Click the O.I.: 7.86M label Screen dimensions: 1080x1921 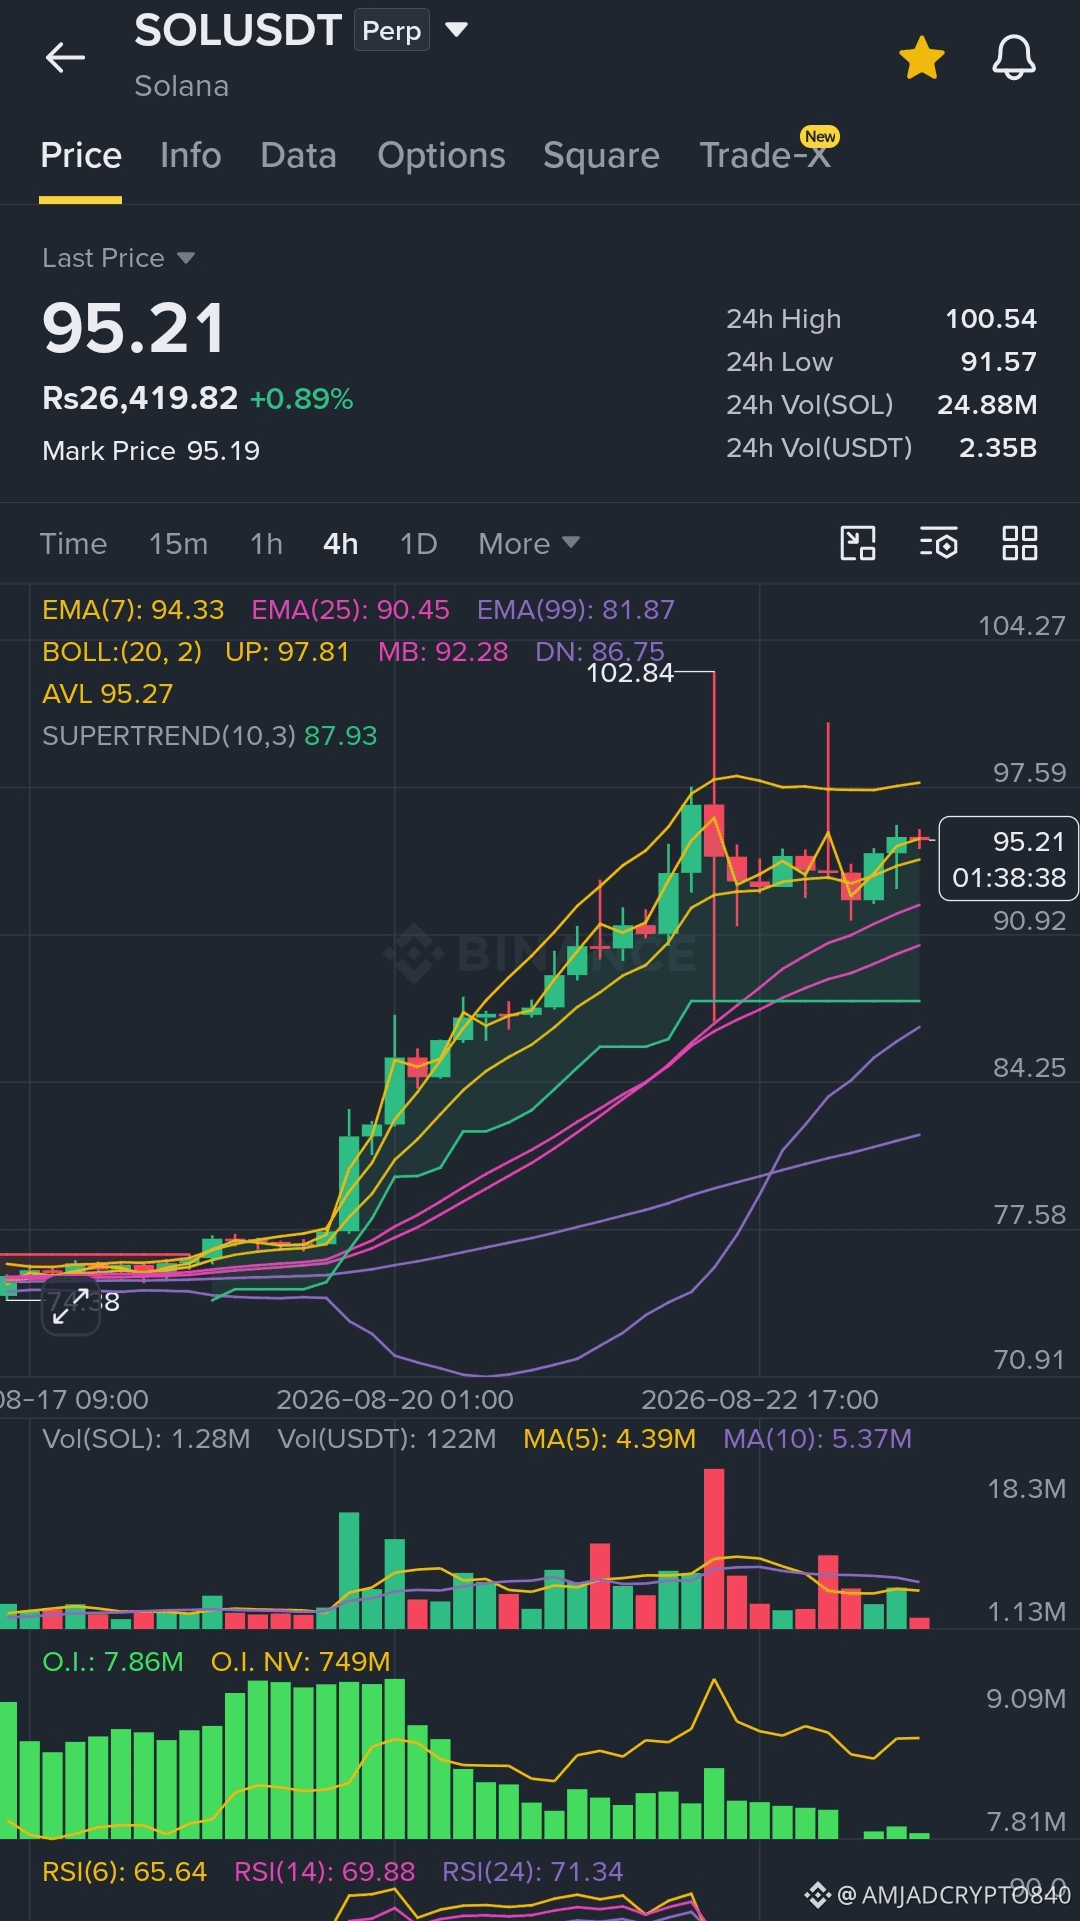click(x=113, y=1662)
